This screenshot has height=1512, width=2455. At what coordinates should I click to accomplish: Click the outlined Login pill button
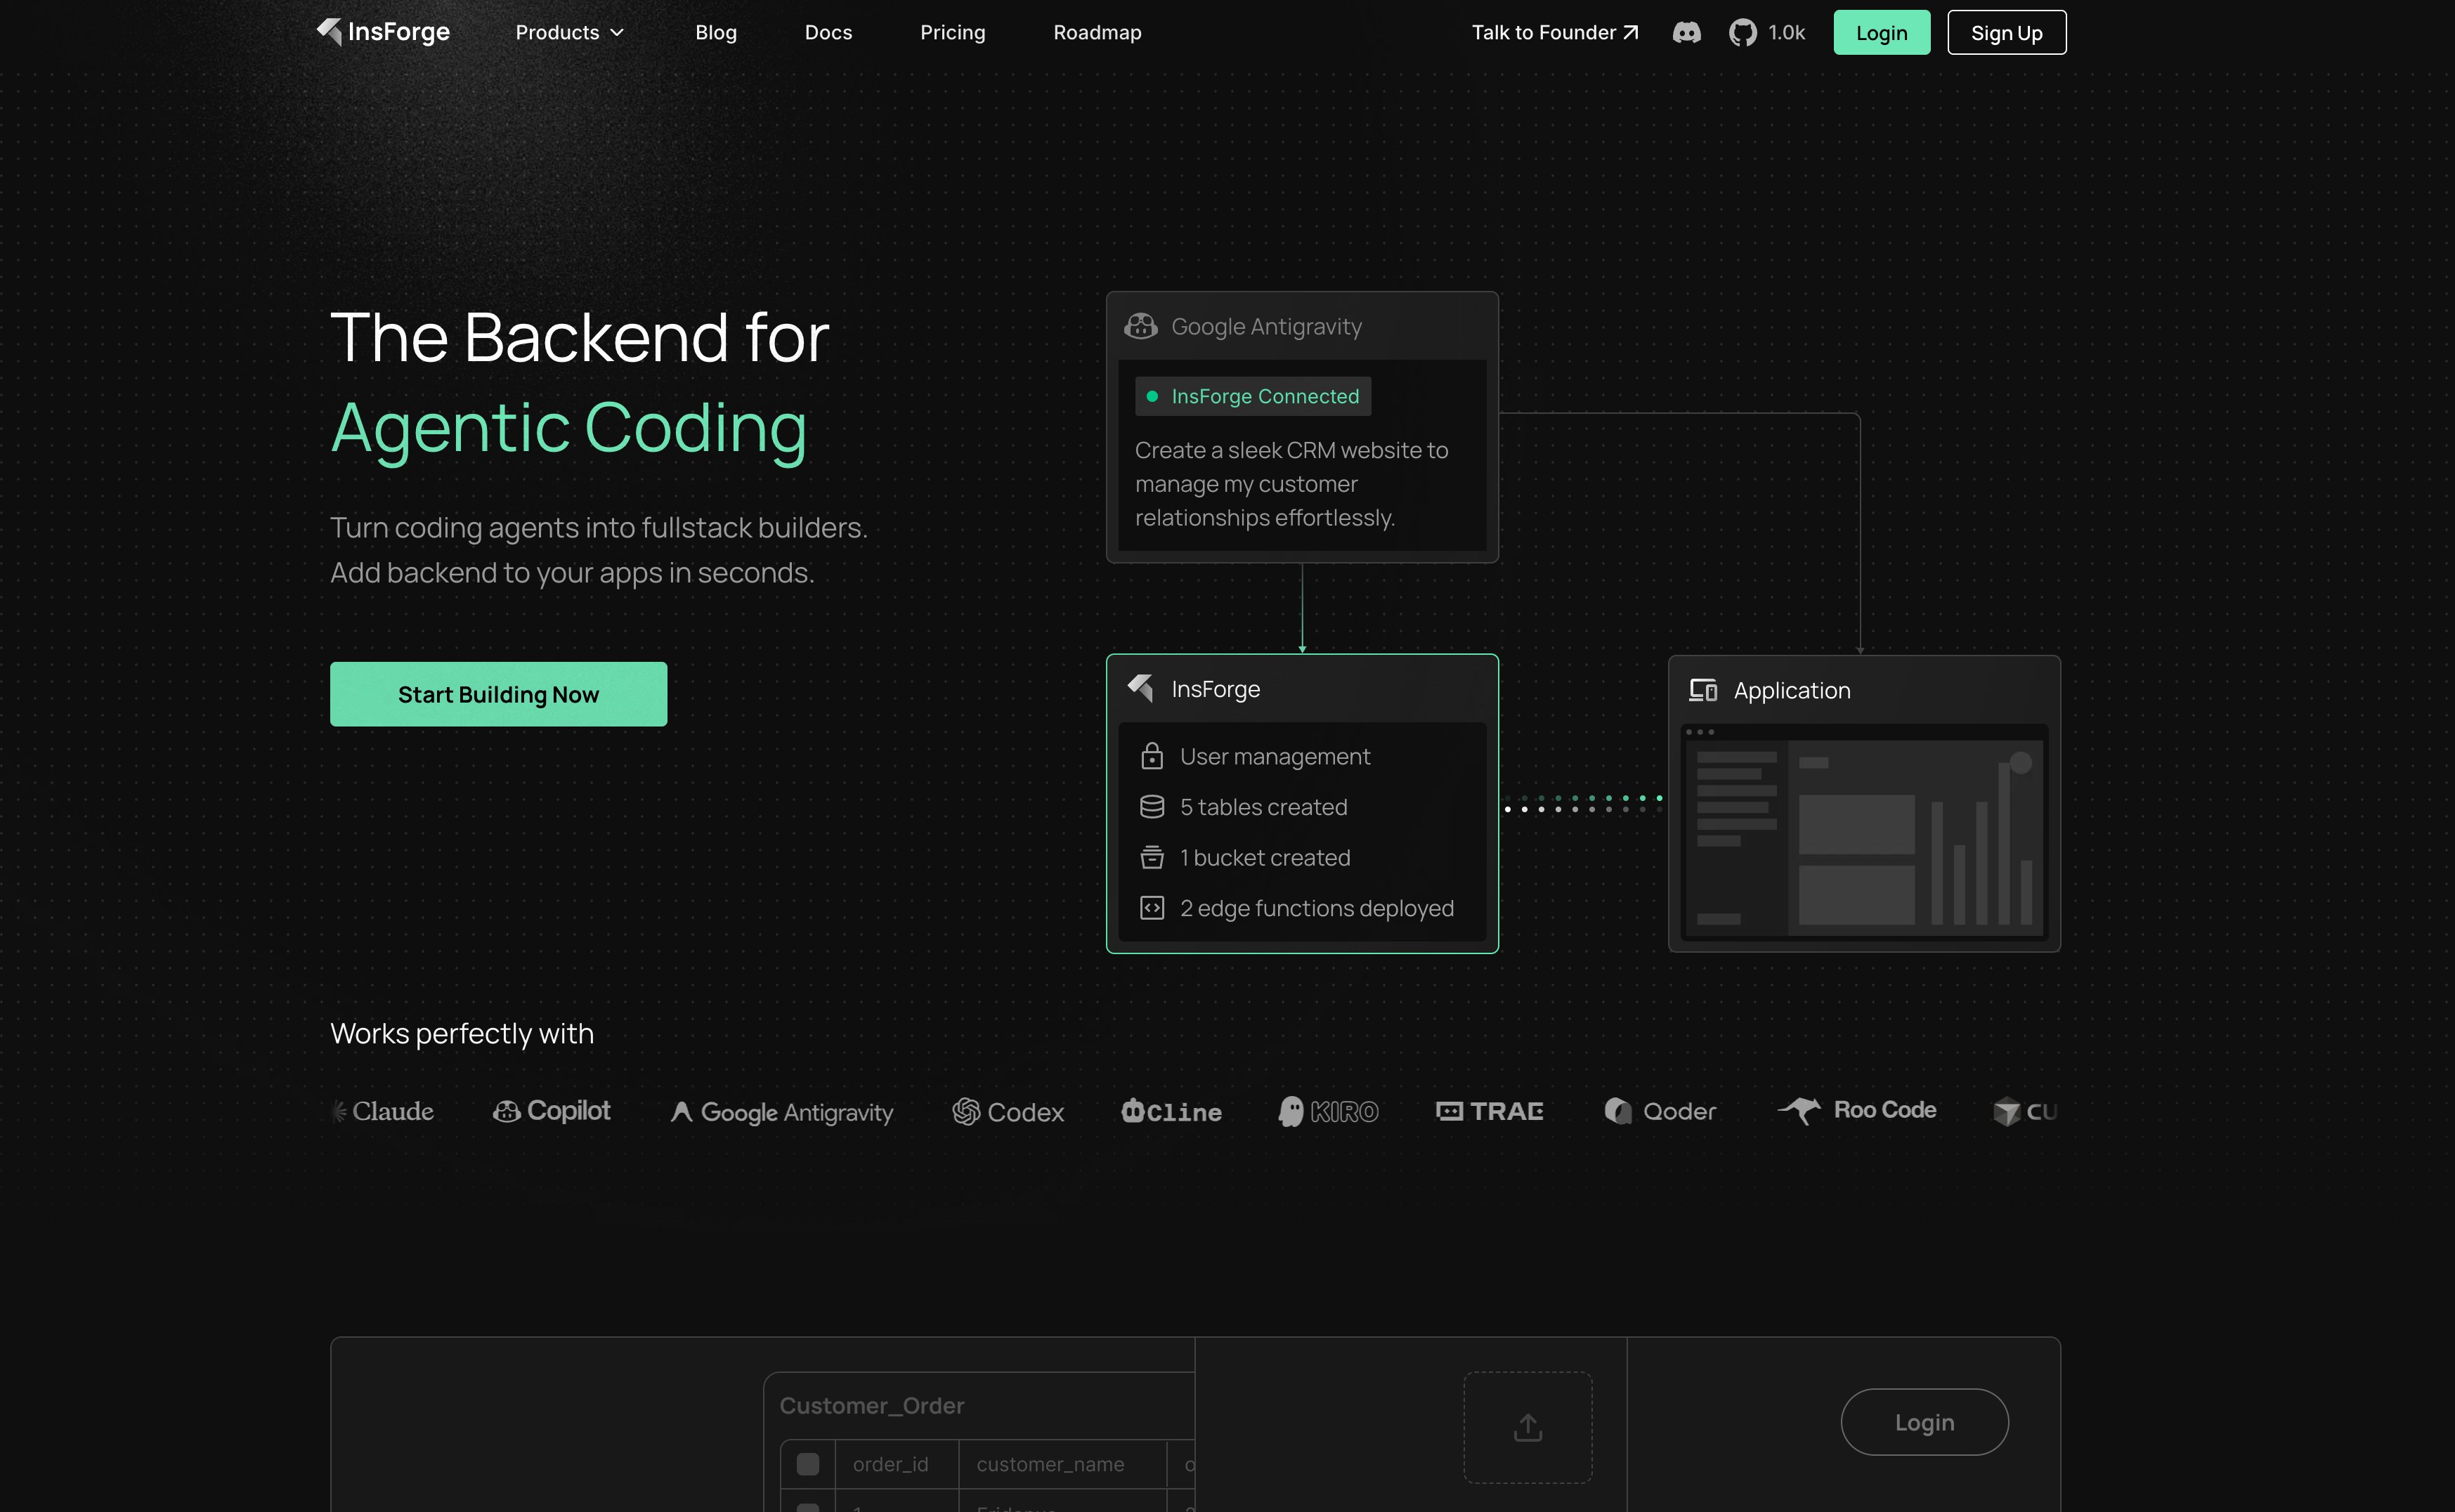coord(1924,1422)
